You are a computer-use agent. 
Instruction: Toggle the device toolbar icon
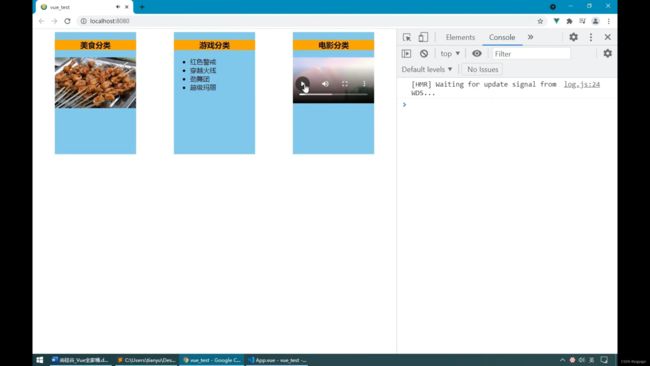click(423, 37)
